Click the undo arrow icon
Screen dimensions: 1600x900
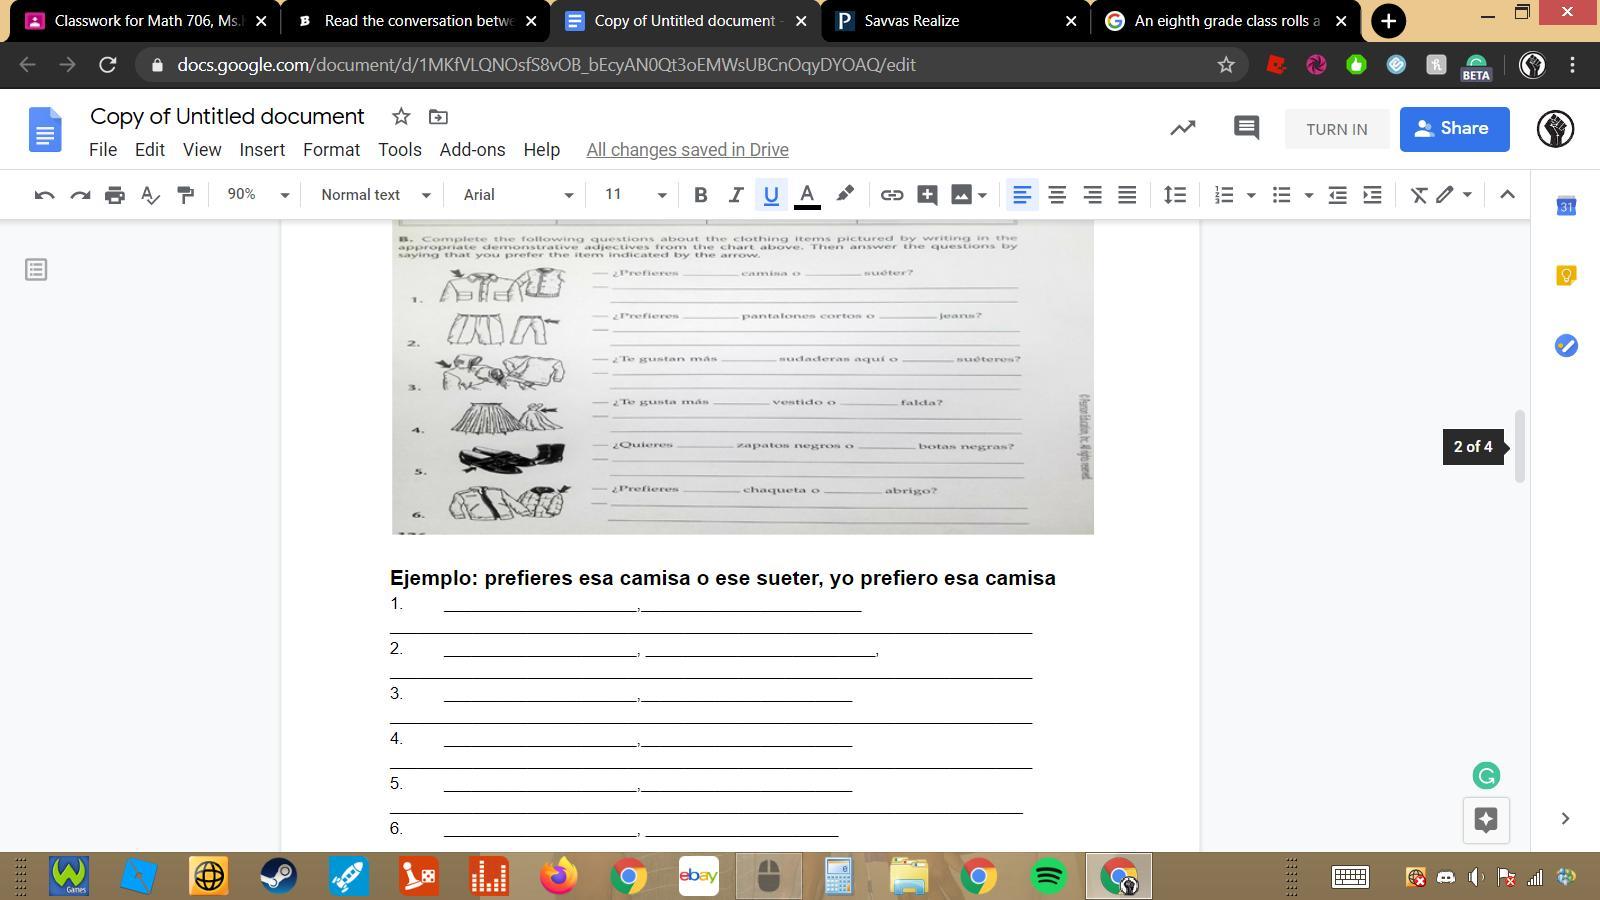coord(44,195)
